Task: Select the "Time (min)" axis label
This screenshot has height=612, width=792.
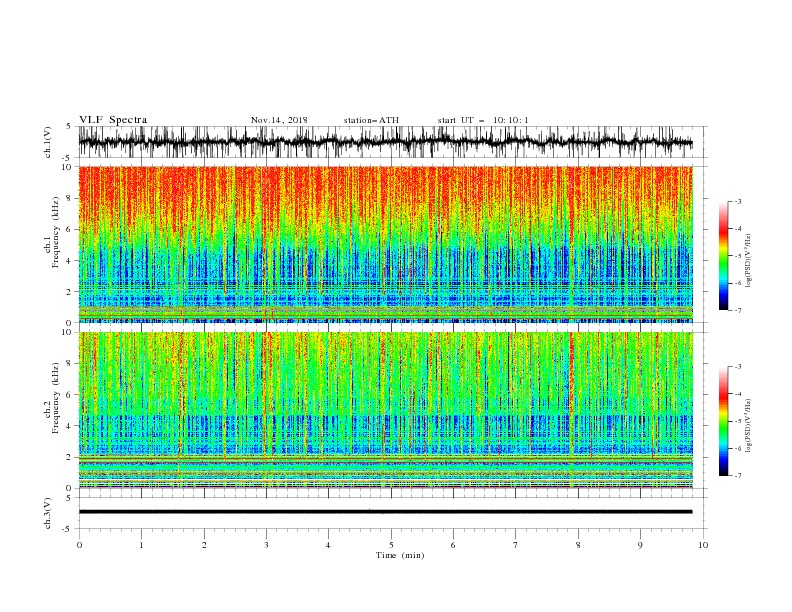Action: pos(400,555)
